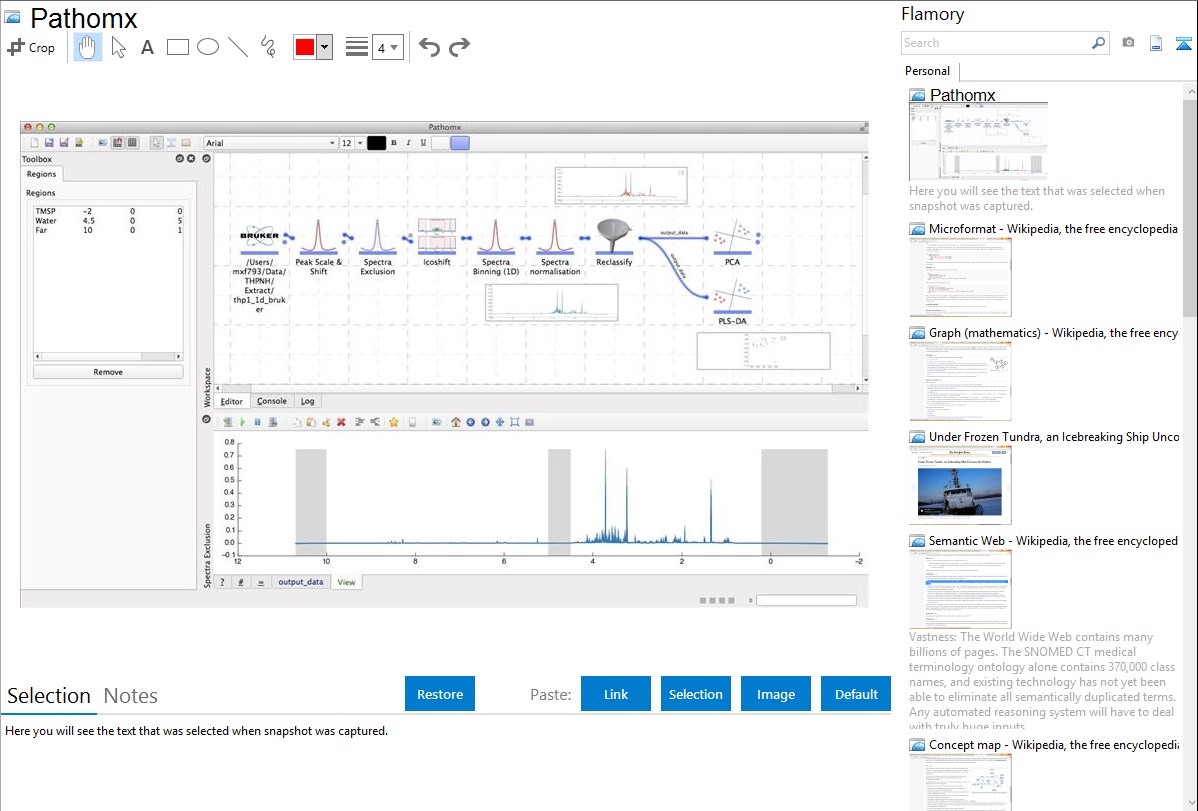Open the color picker dropdown arrow
The image size is (1198, 811).
point(324,47)
